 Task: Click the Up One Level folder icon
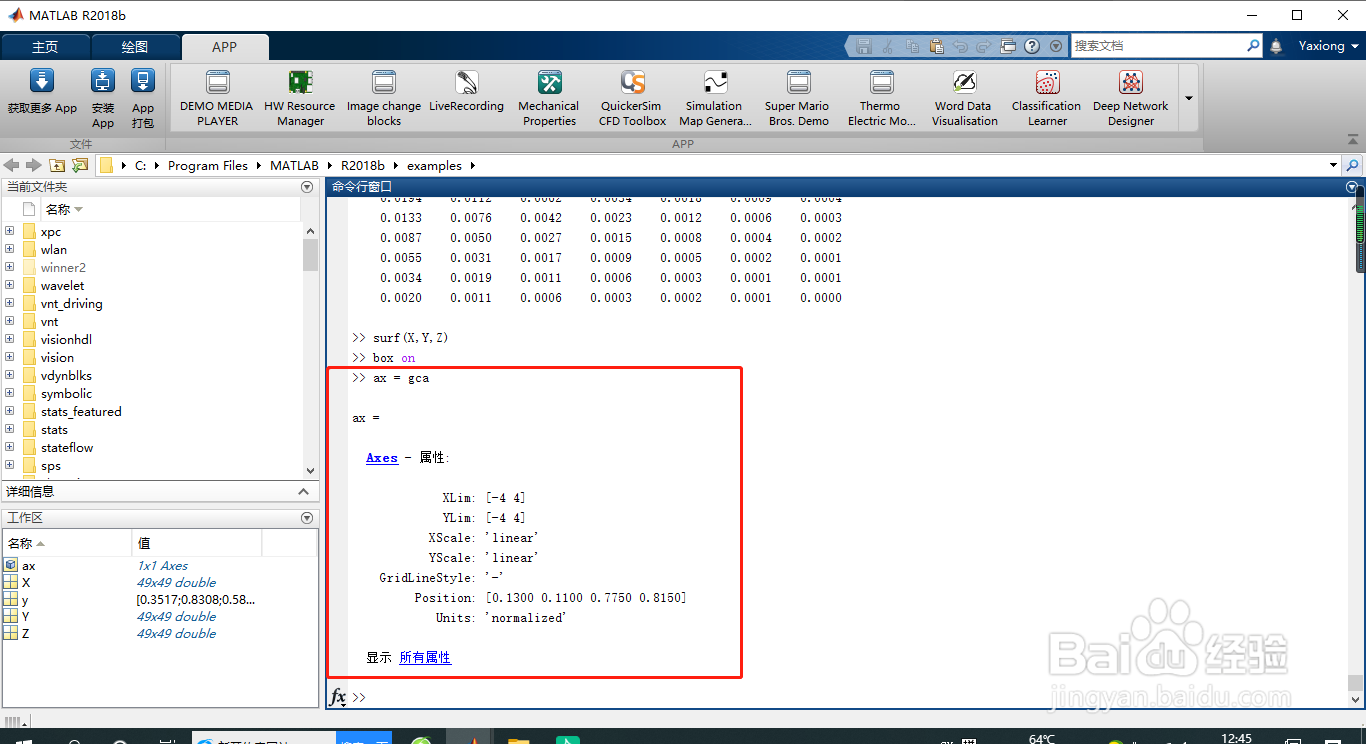click(57, 165)
